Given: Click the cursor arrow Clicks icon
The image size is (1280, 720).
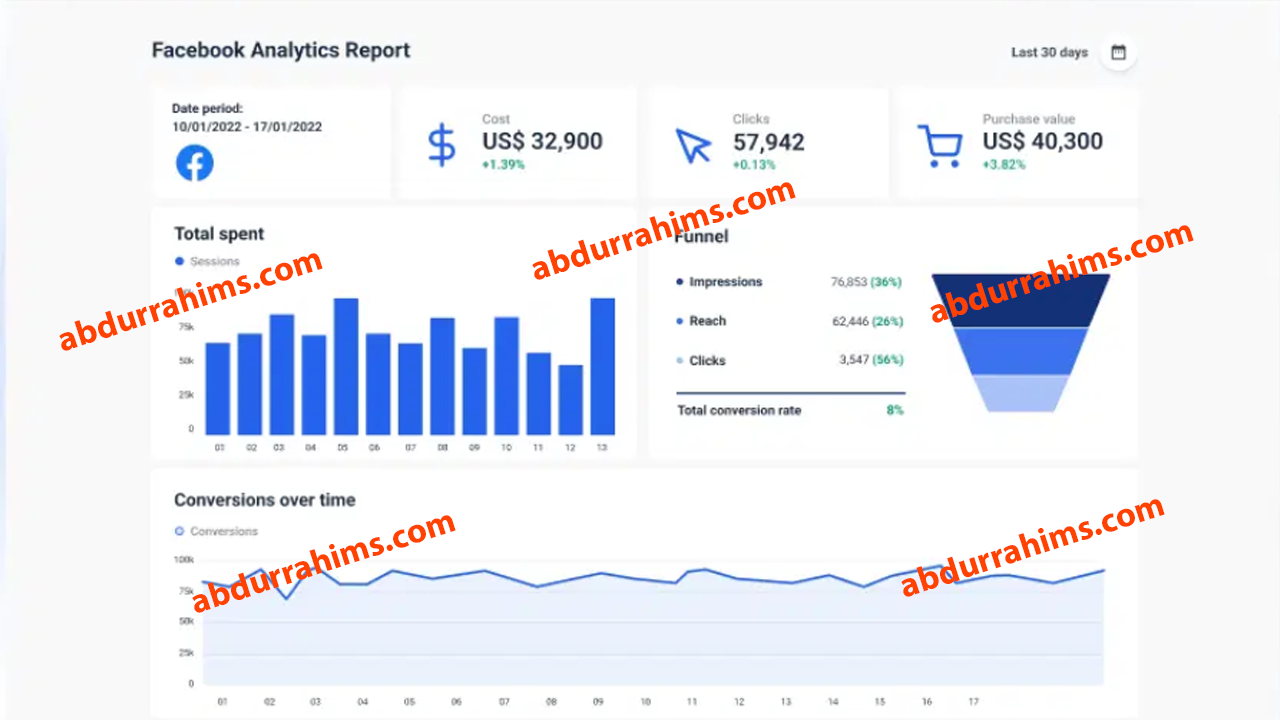Looking at the screenshot, I should pos(692,145).
